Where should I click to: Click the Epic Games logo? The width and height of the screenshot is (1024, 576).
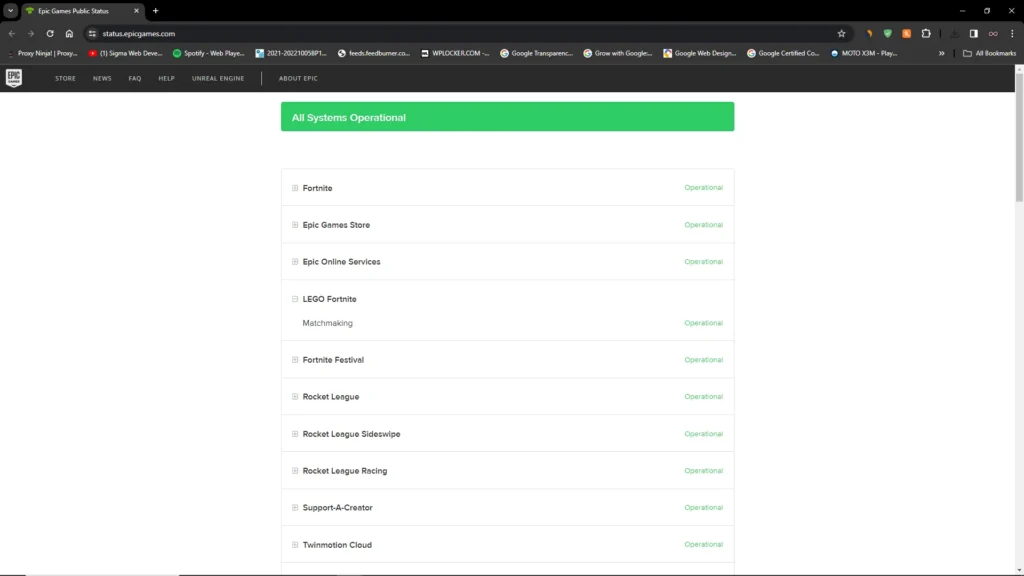pos(14,78)
